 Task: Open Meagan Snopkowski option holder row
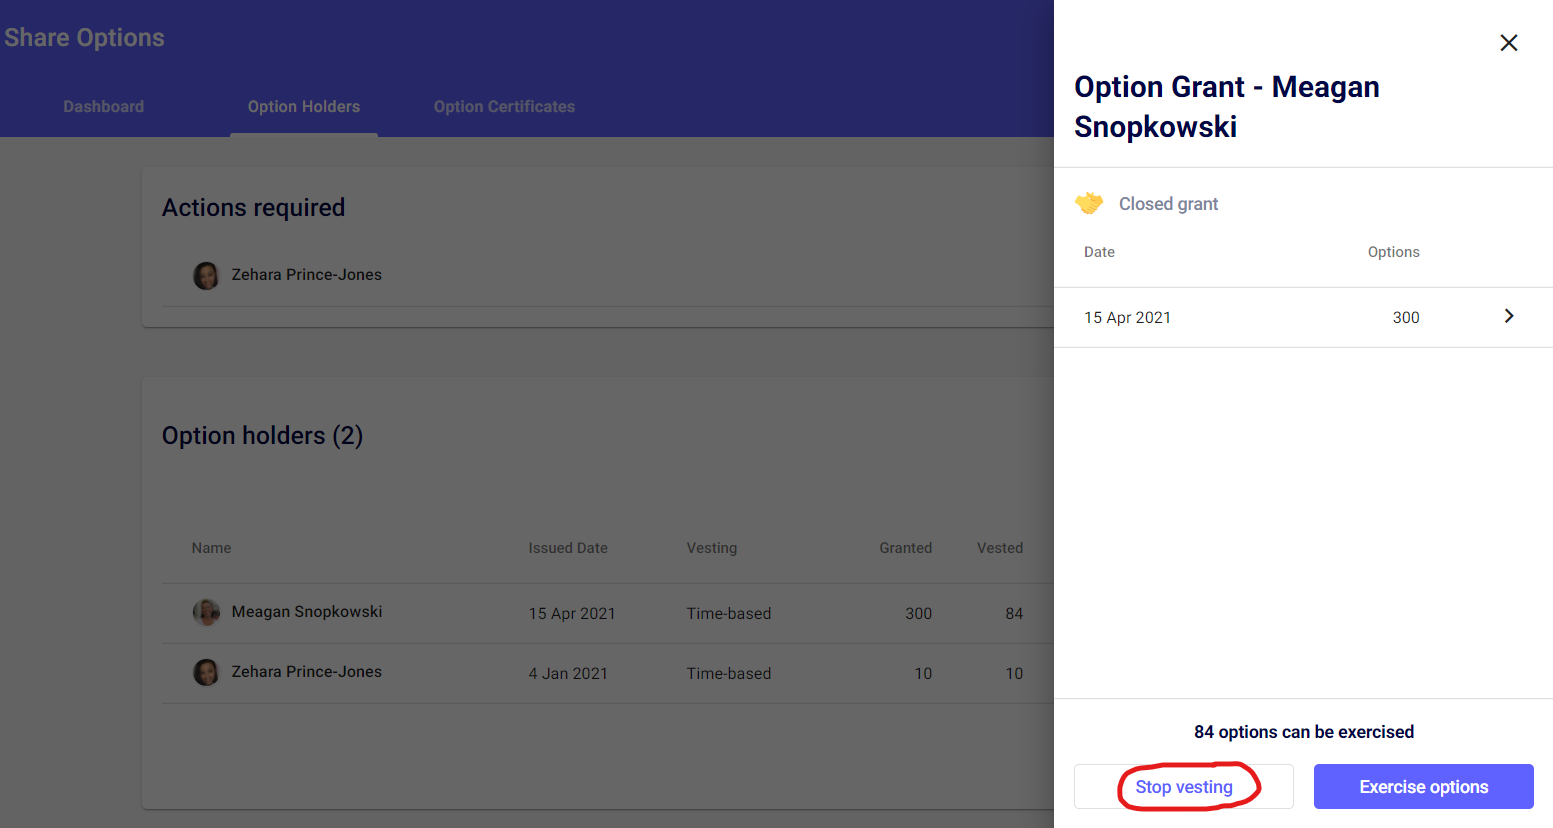click(x=608, y=613)
